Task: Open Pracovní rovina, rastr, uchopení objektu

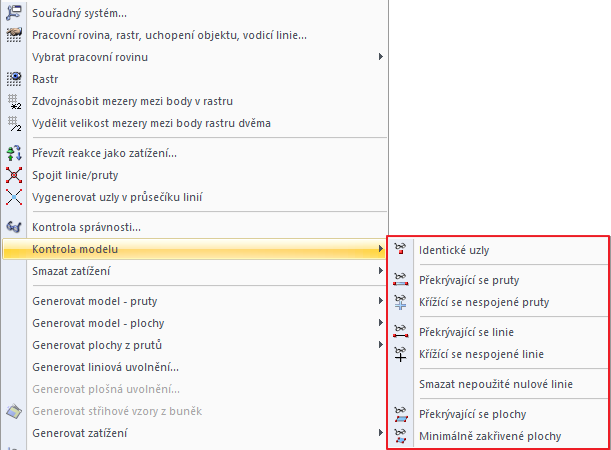Action: coord(170,35)
